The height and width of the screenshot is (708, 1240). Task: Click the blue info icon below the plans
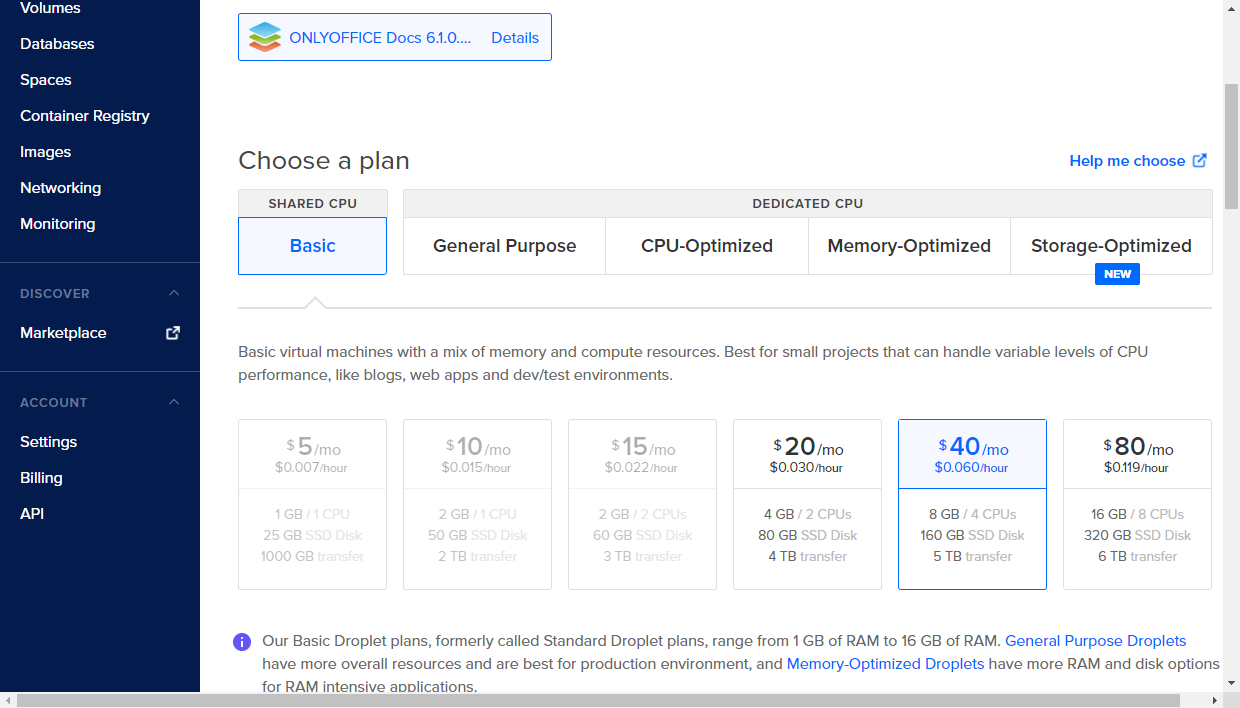(242, 641)
